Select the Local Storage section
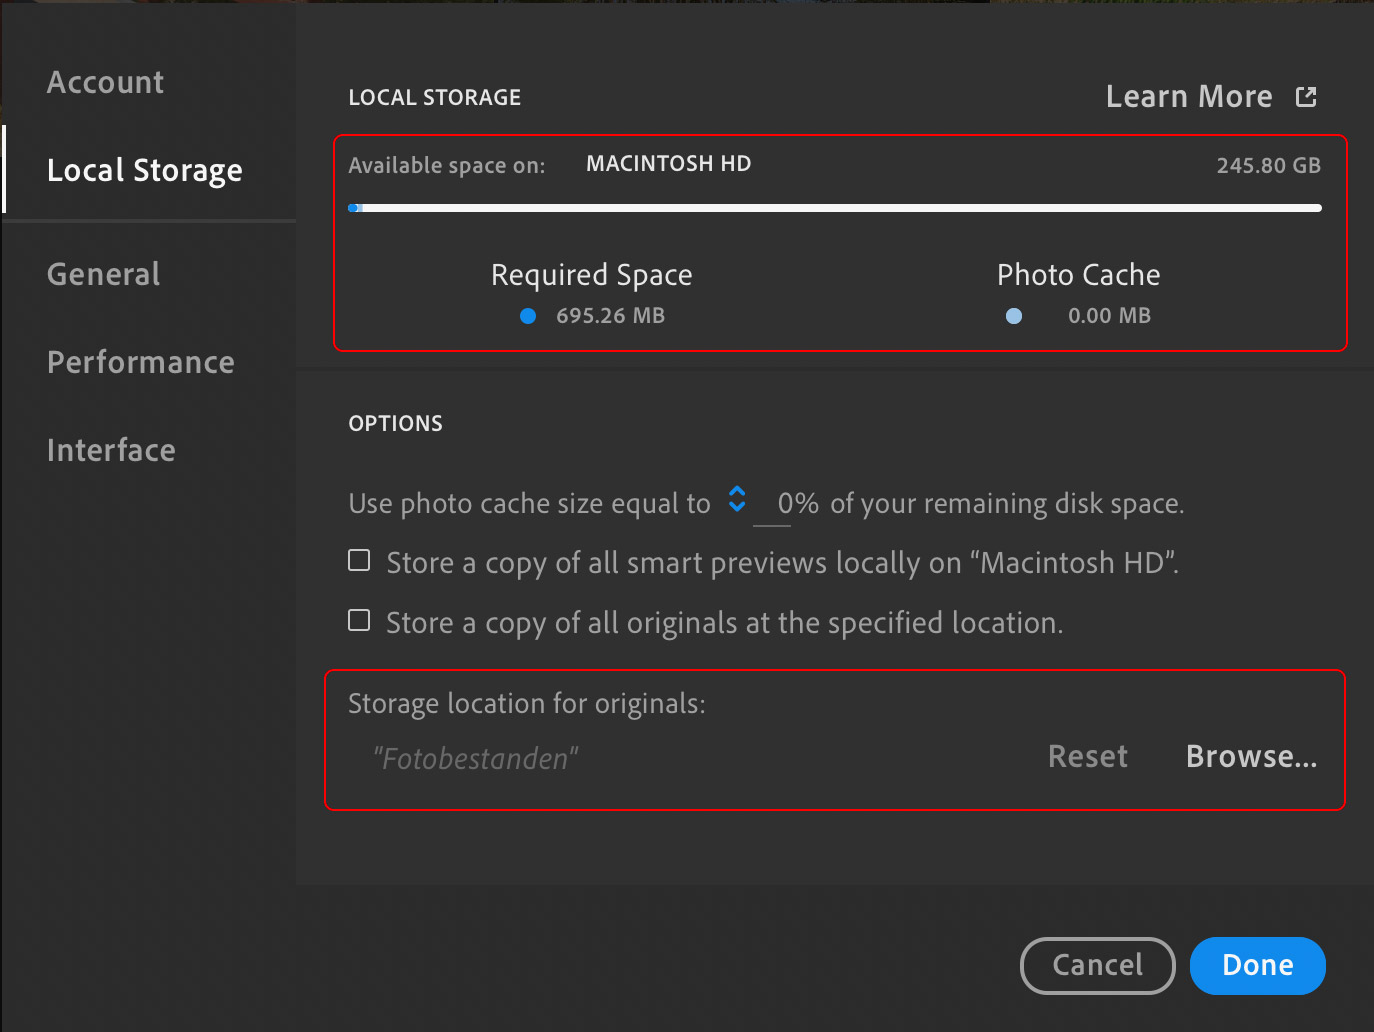1374x1032 pixels. pyautogui.click(x=144, y=170)
